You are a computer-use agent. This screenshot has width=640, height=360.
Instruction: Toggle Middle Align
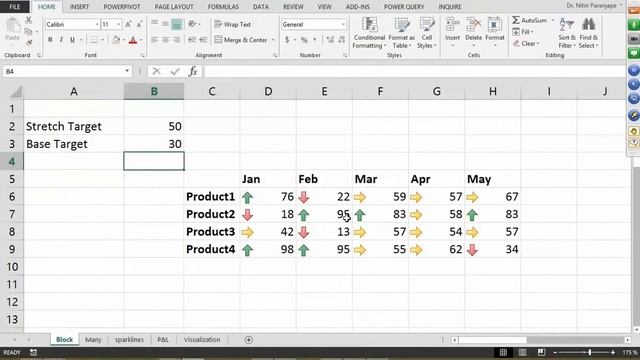165,24
